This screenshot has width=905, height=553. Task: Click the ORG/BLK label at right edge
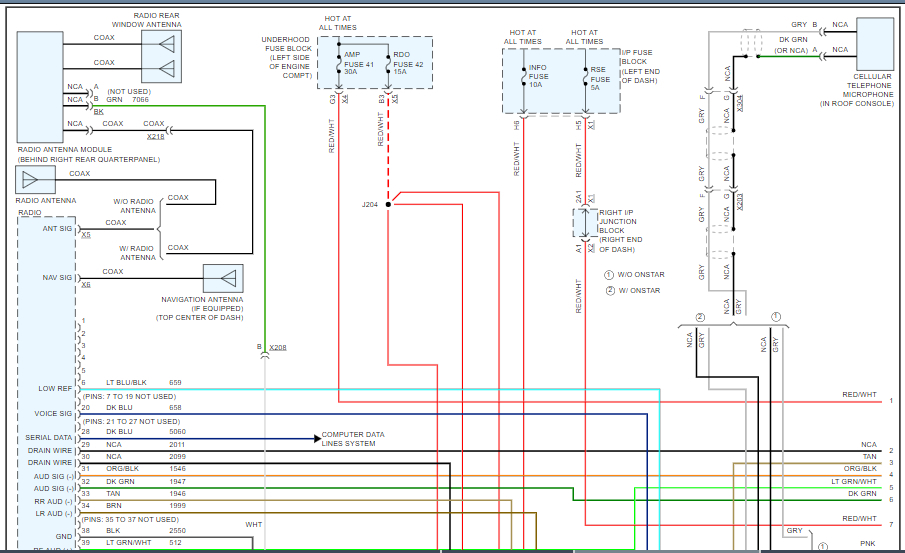tap(860, 468)
